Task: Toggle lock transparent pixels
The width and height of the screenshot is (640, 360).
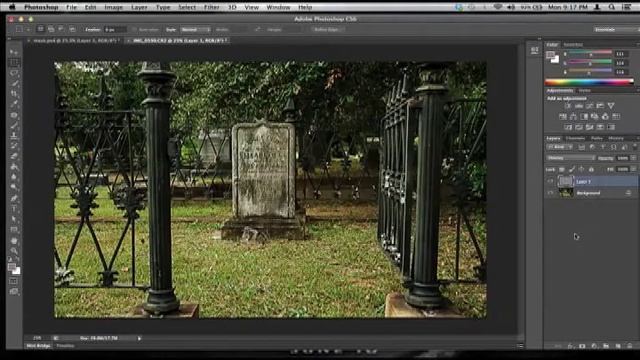Action: [562, 169]
